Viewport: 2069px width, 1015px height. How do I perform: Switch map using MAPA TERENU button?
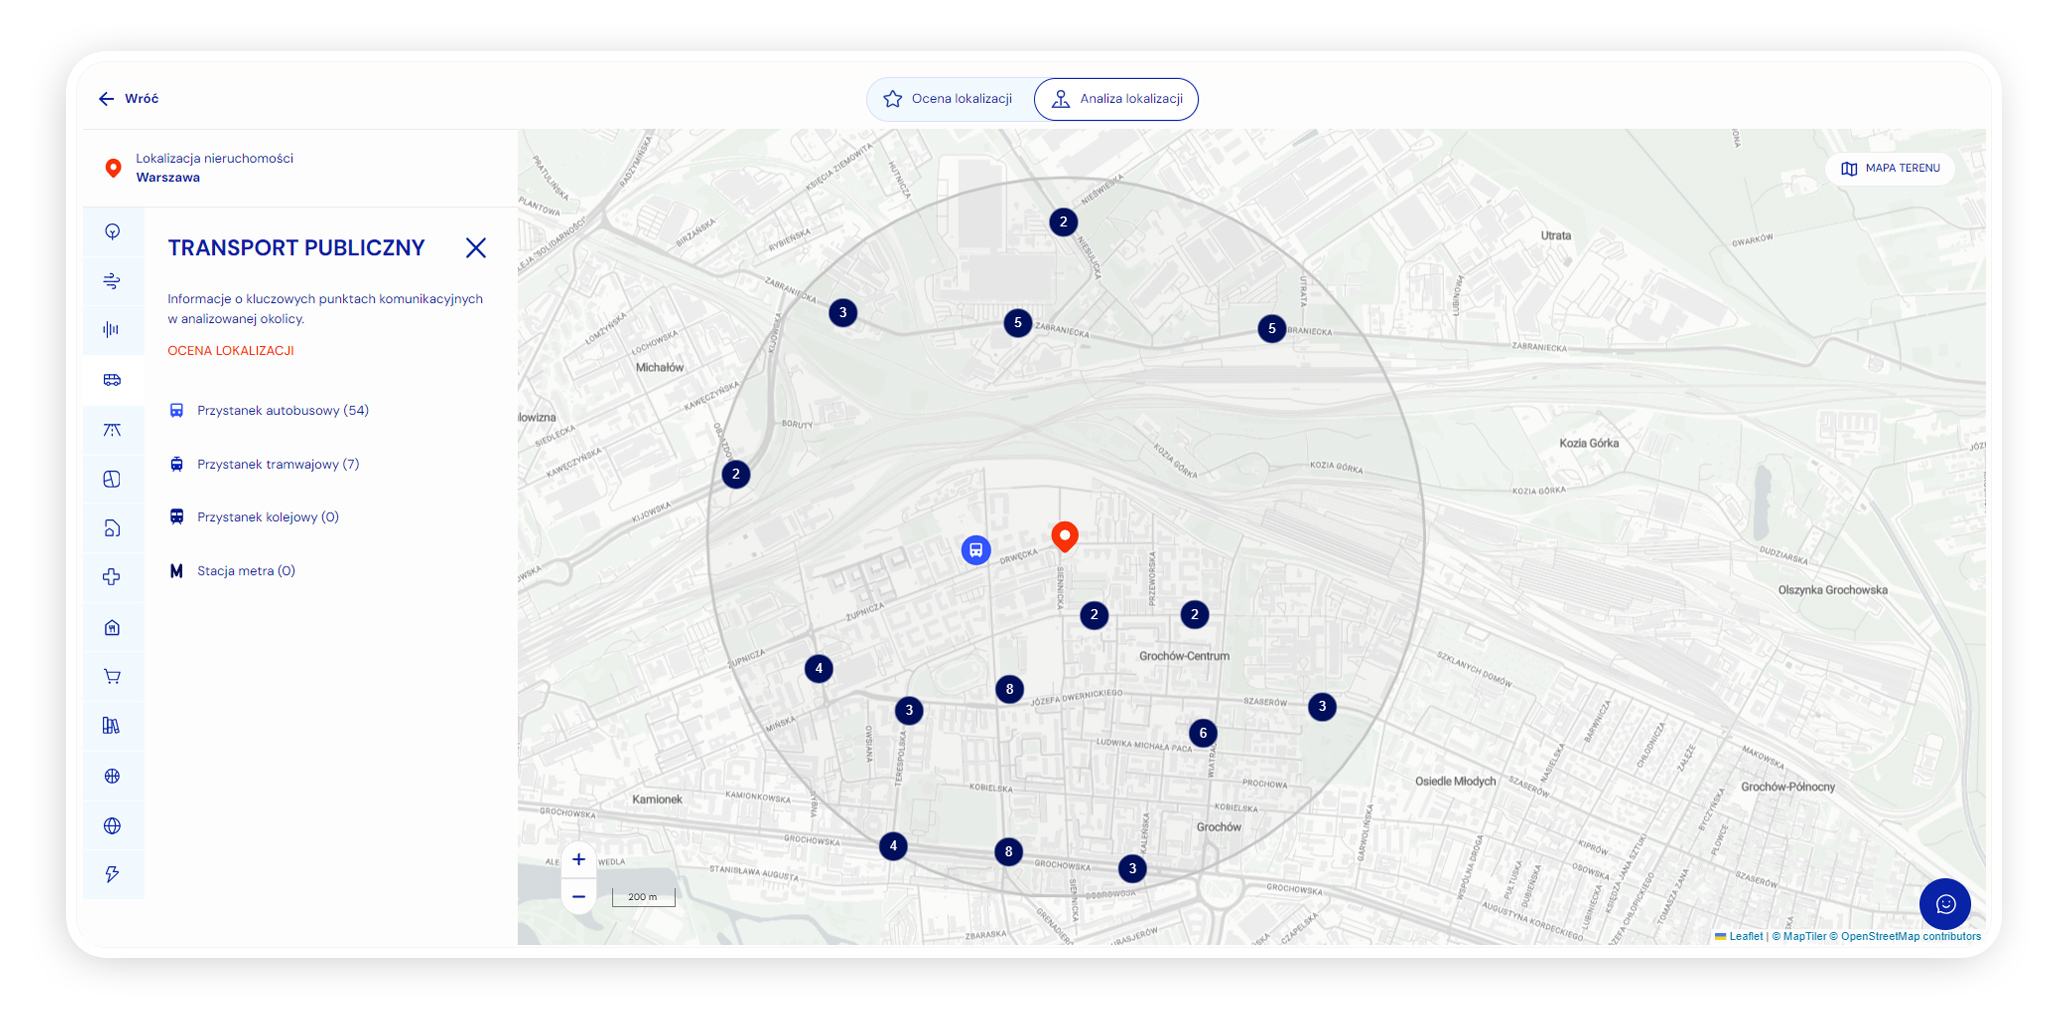(1890, 169)
